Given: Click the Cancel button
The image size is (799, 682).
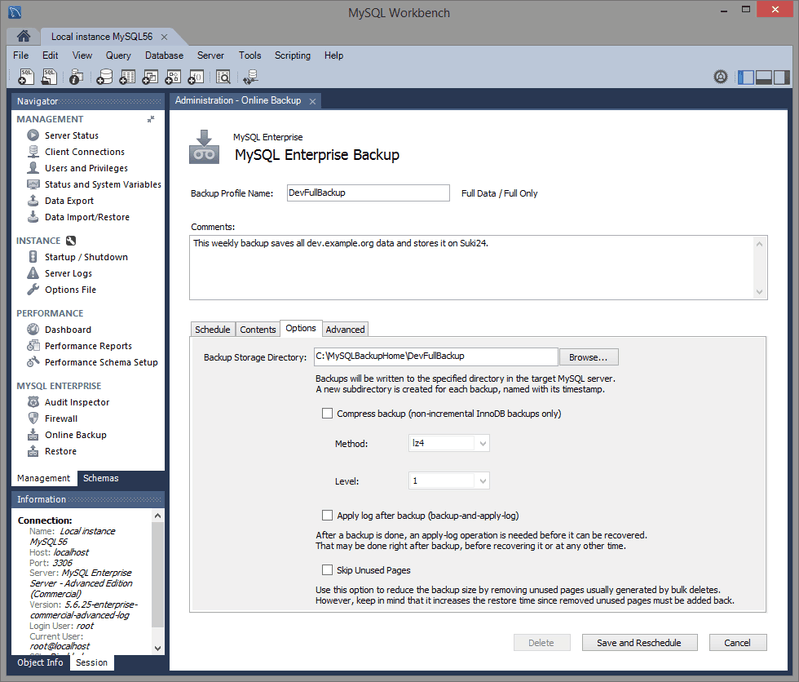Looking at the screenshot, I should click(x=737, y=643).
